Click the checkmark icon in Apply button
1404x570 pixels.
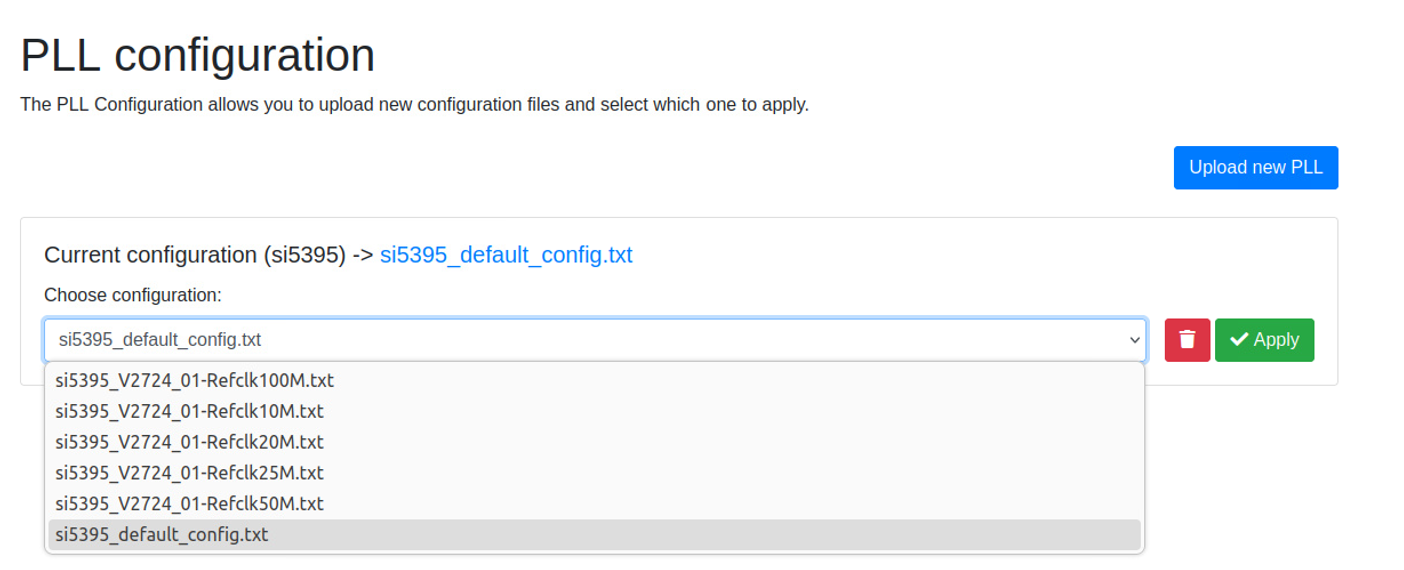pos(1239,340)
